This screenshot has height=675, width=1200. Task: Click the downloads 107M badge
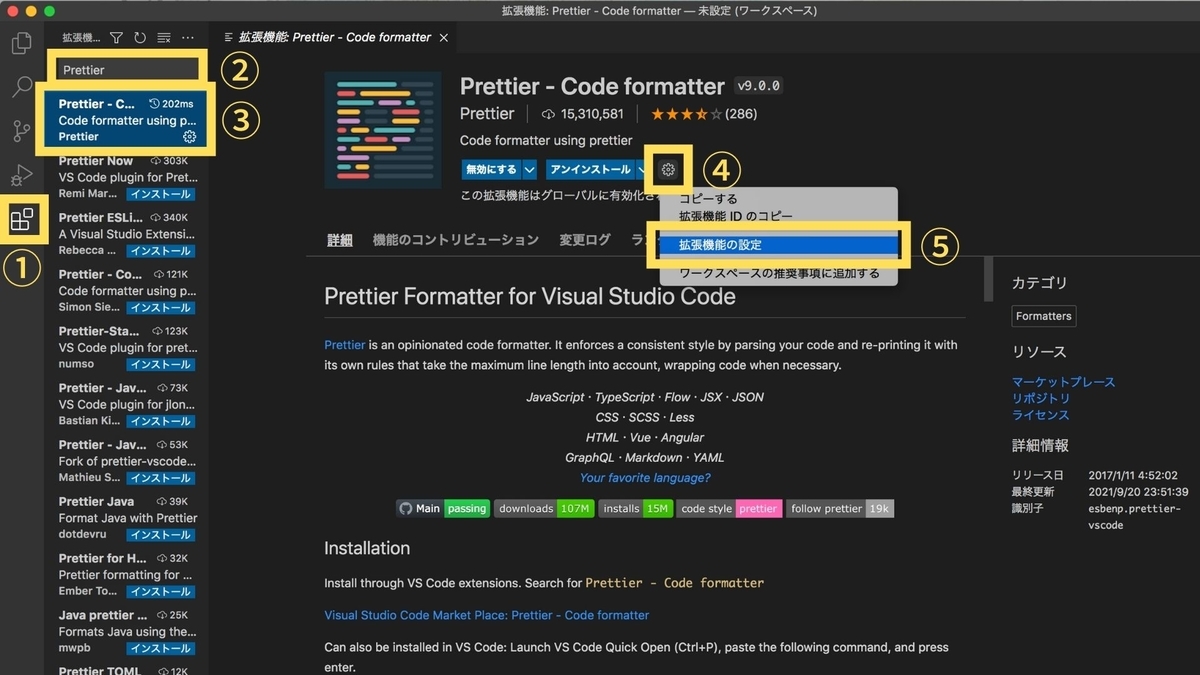[544, 508]
